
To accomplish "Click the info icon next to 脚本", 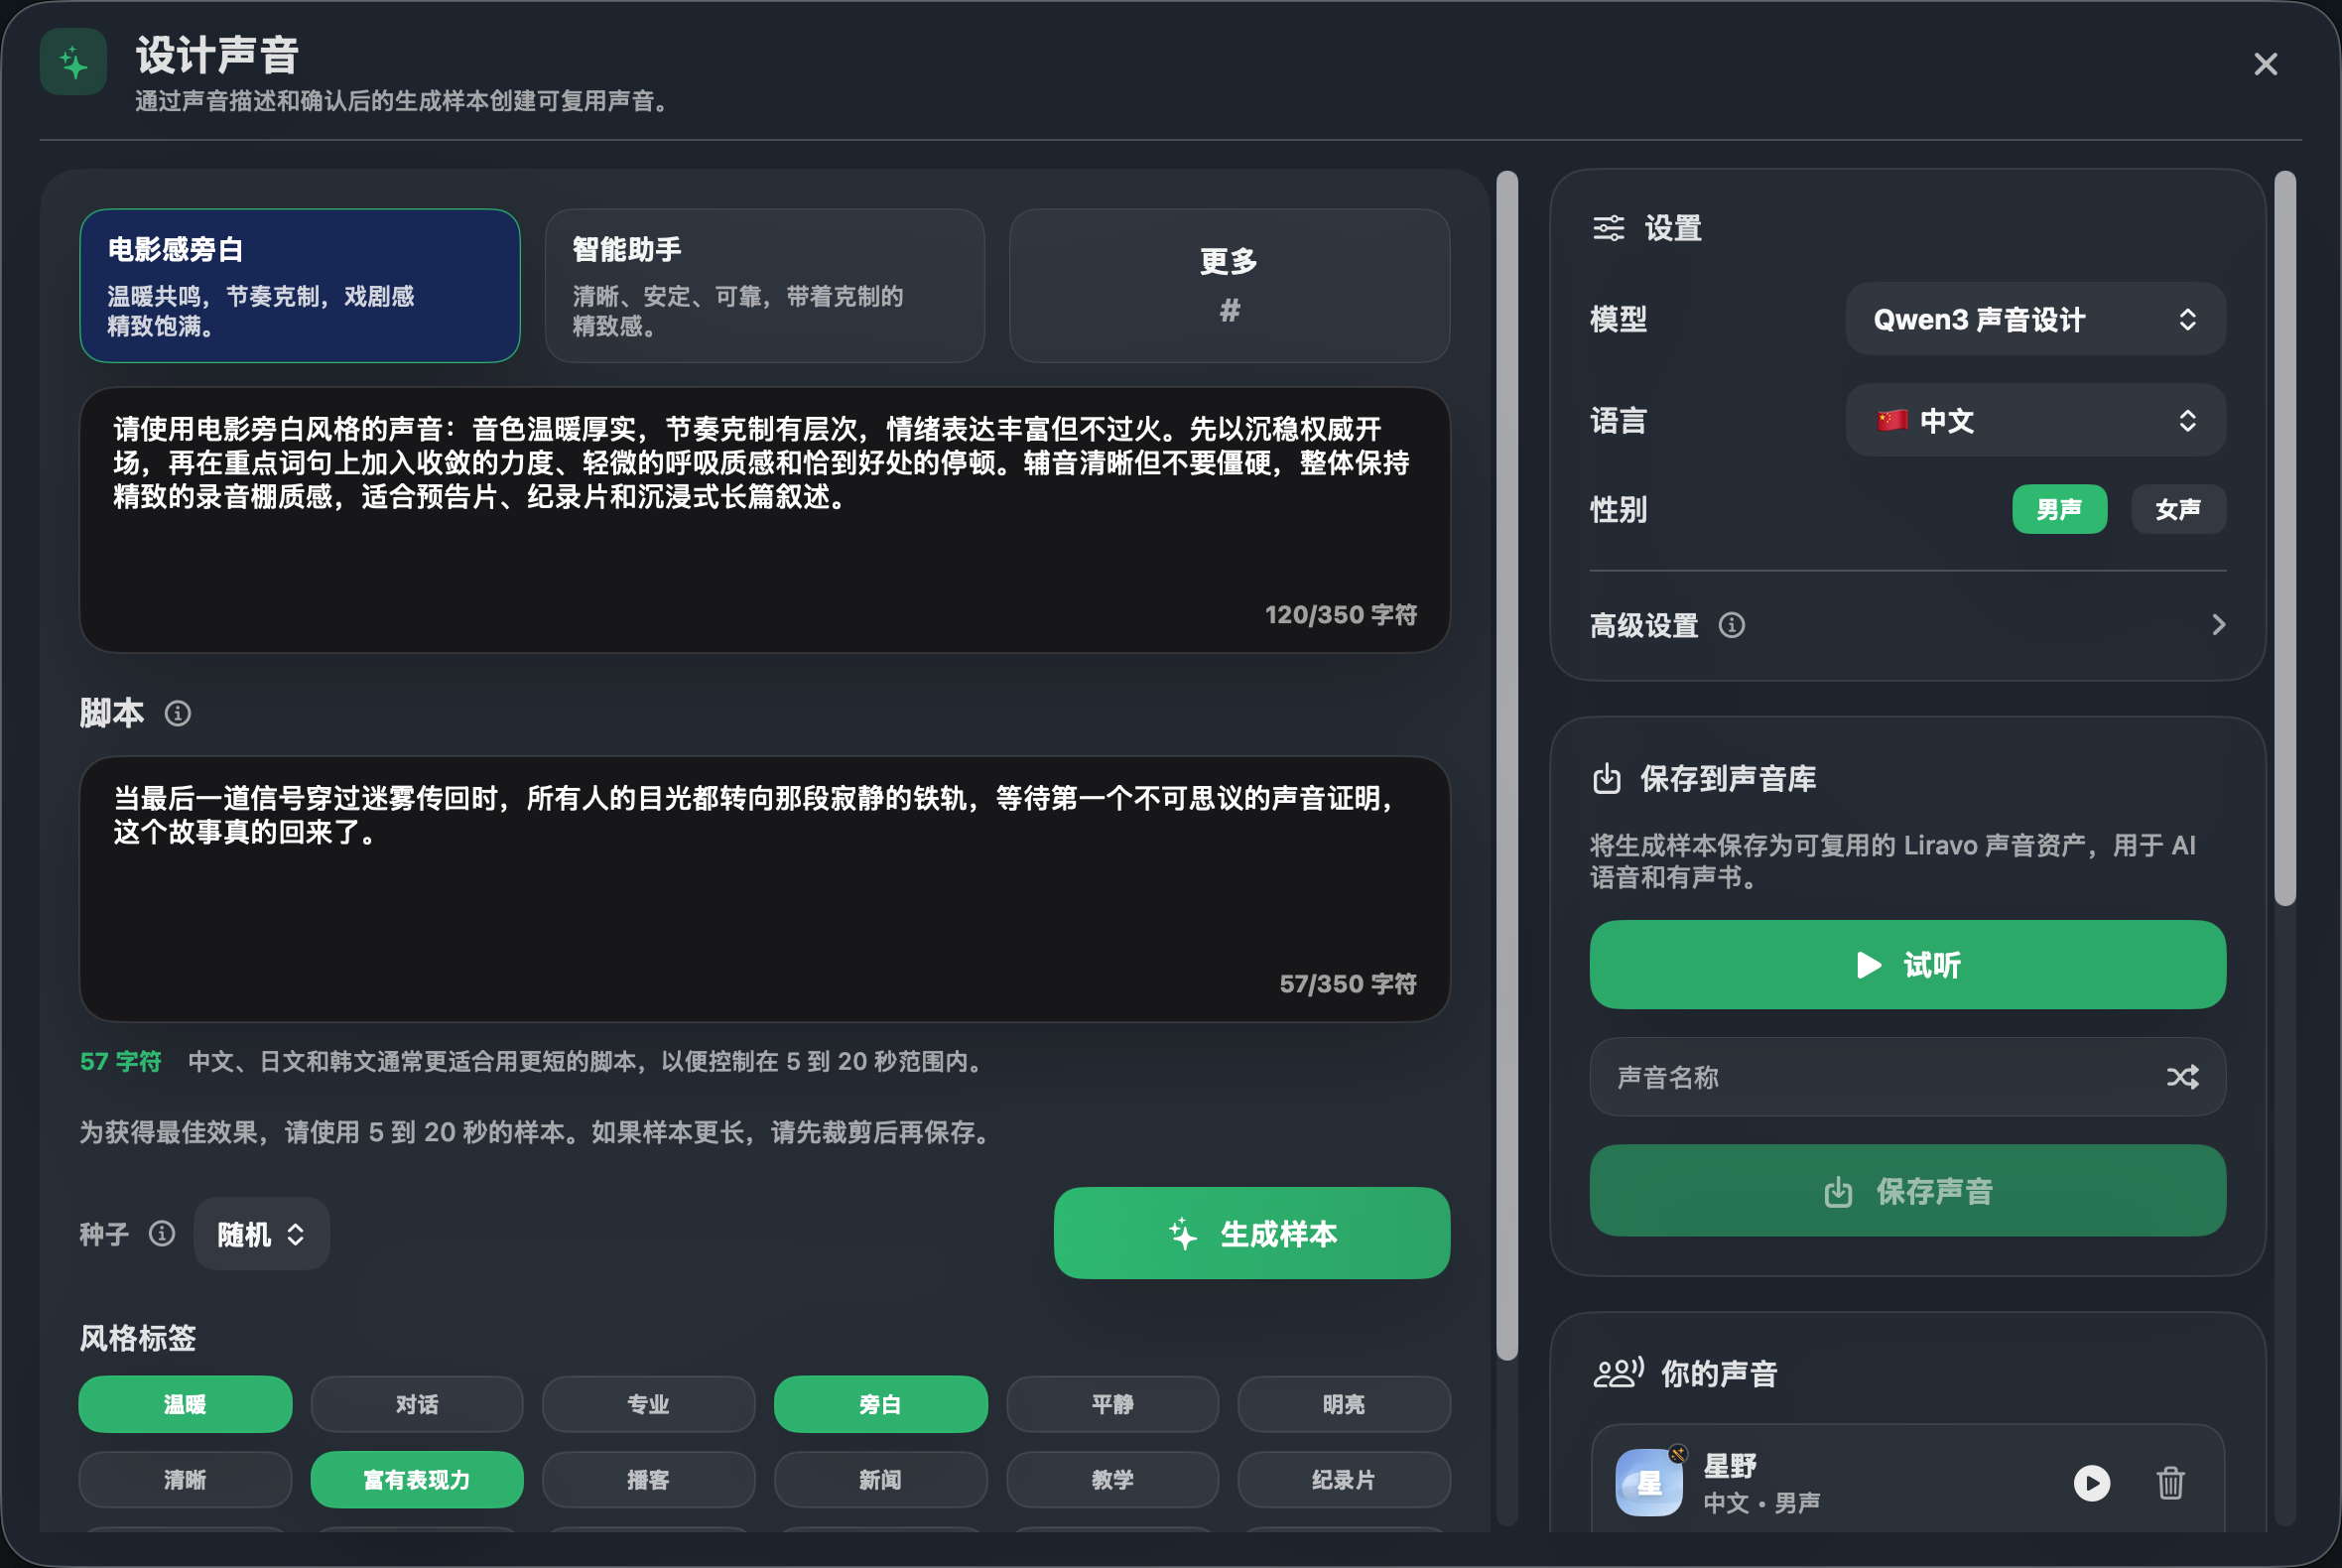I will 178,713.
